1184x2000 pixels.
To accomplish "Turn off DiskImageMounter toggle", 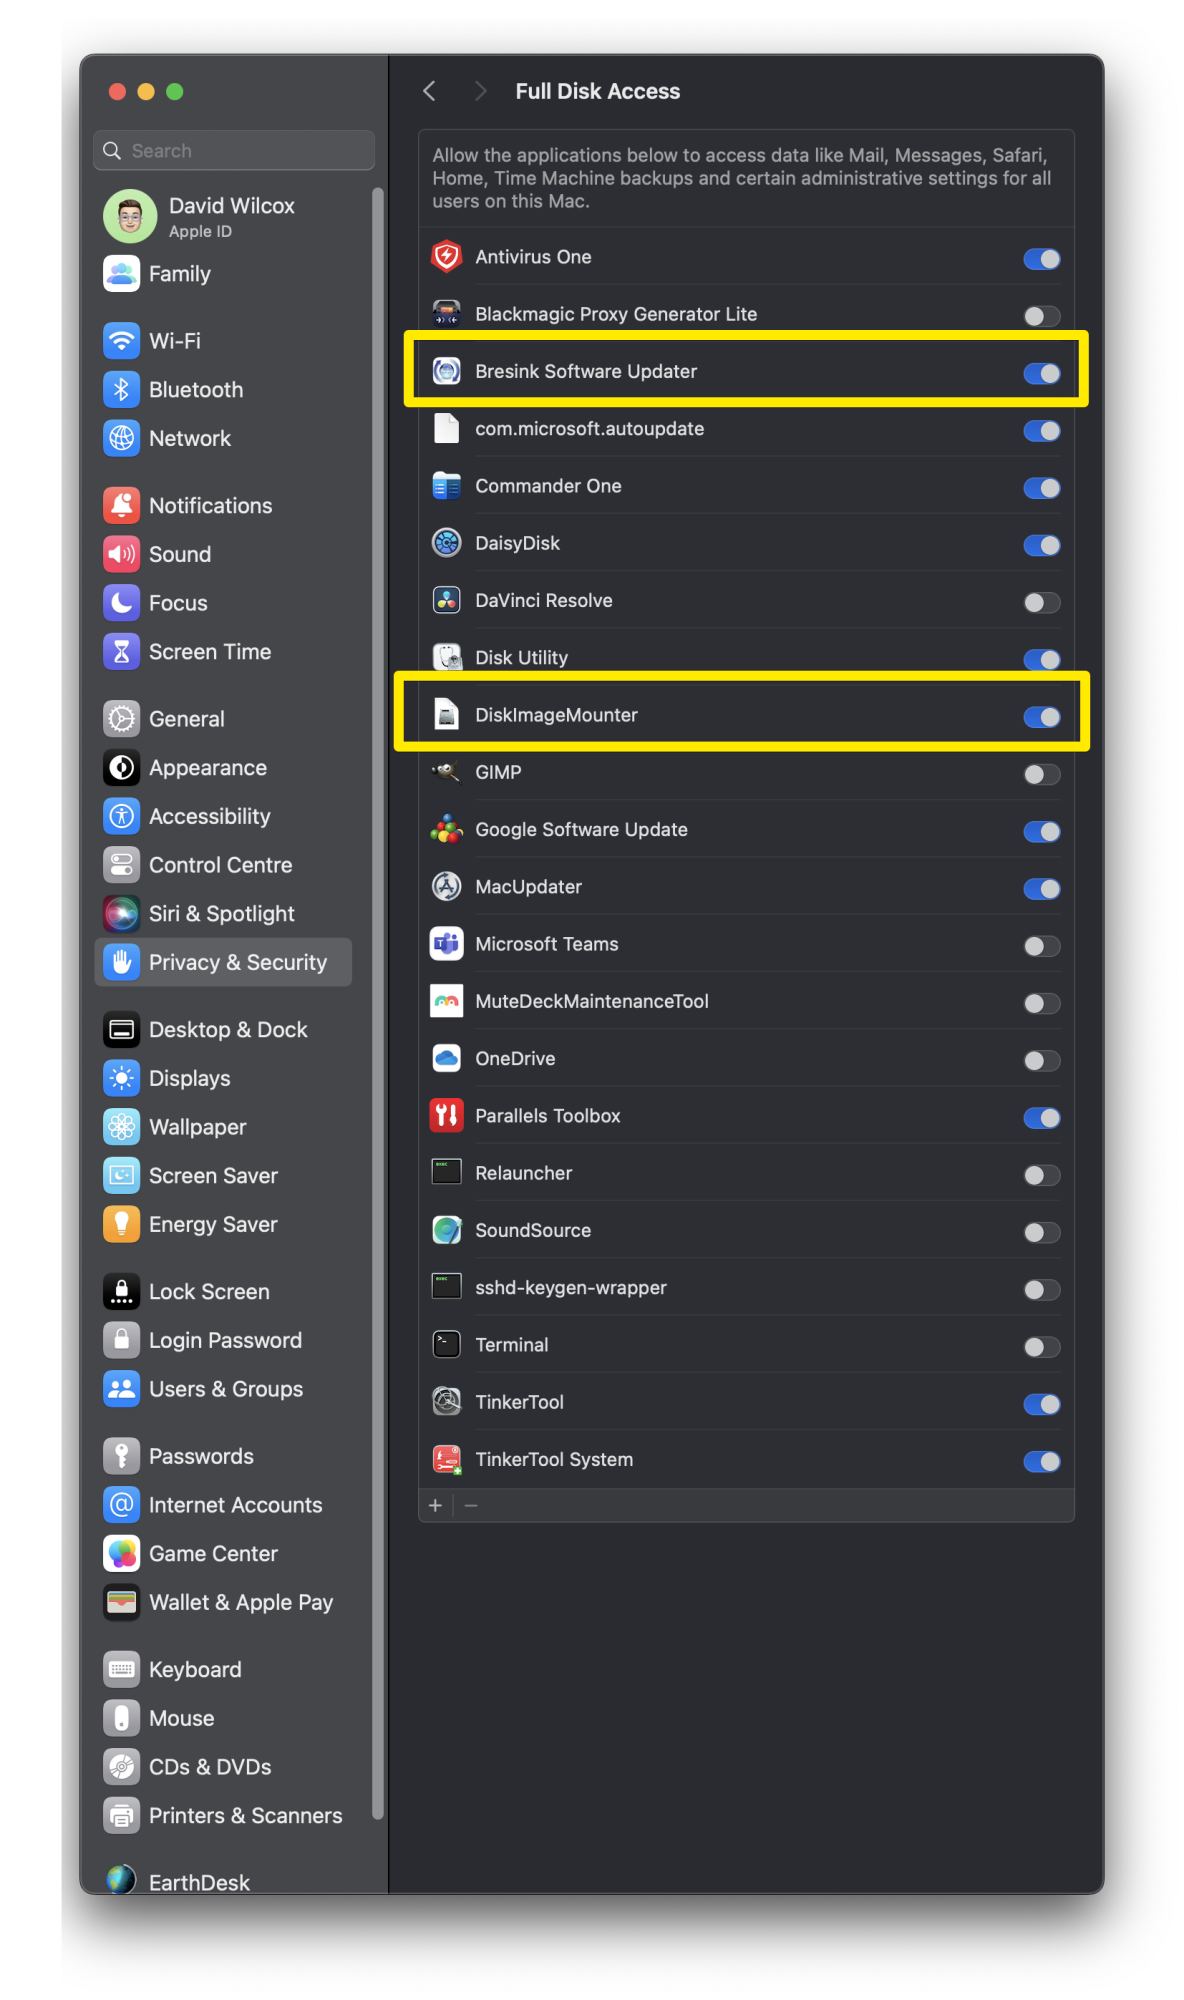I will 1042,717.
